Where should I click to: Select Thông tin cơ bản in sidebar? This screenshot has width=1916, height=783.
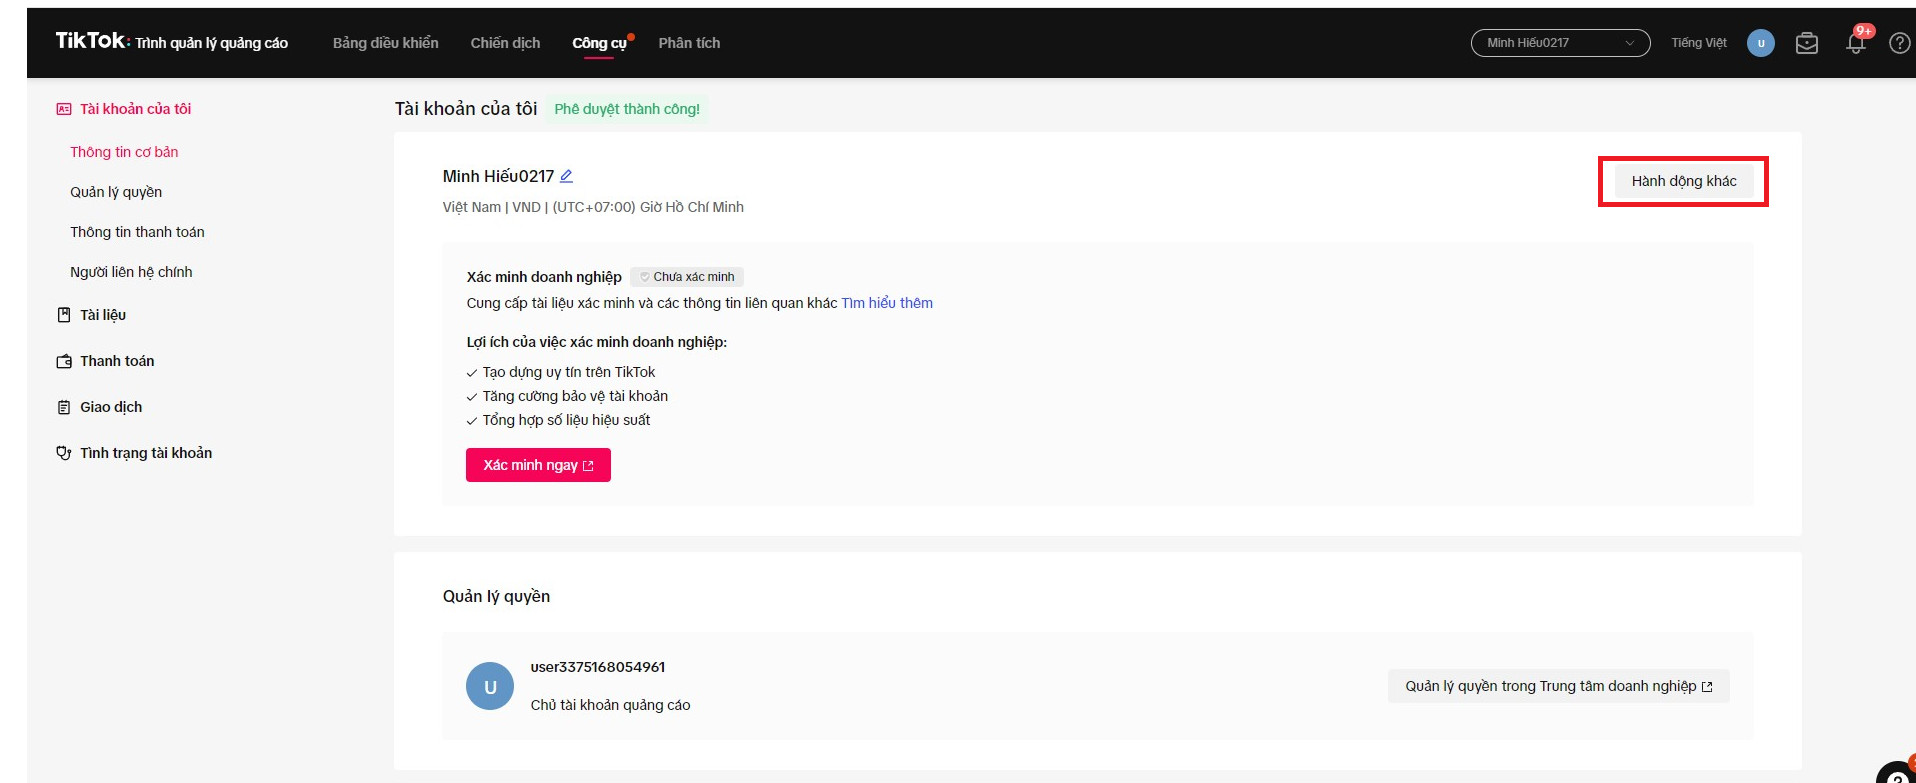tap(124, 152)
